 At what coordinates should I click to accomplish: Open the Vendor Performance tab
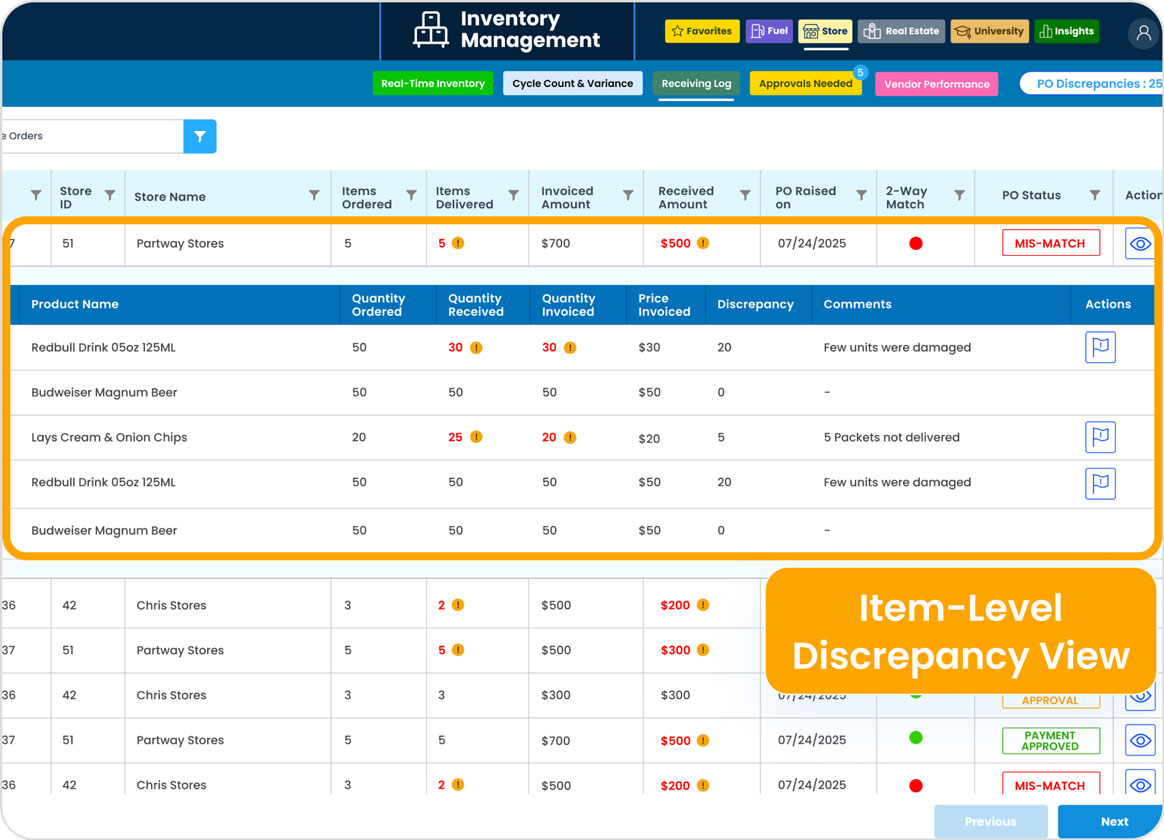click(936, 83)
